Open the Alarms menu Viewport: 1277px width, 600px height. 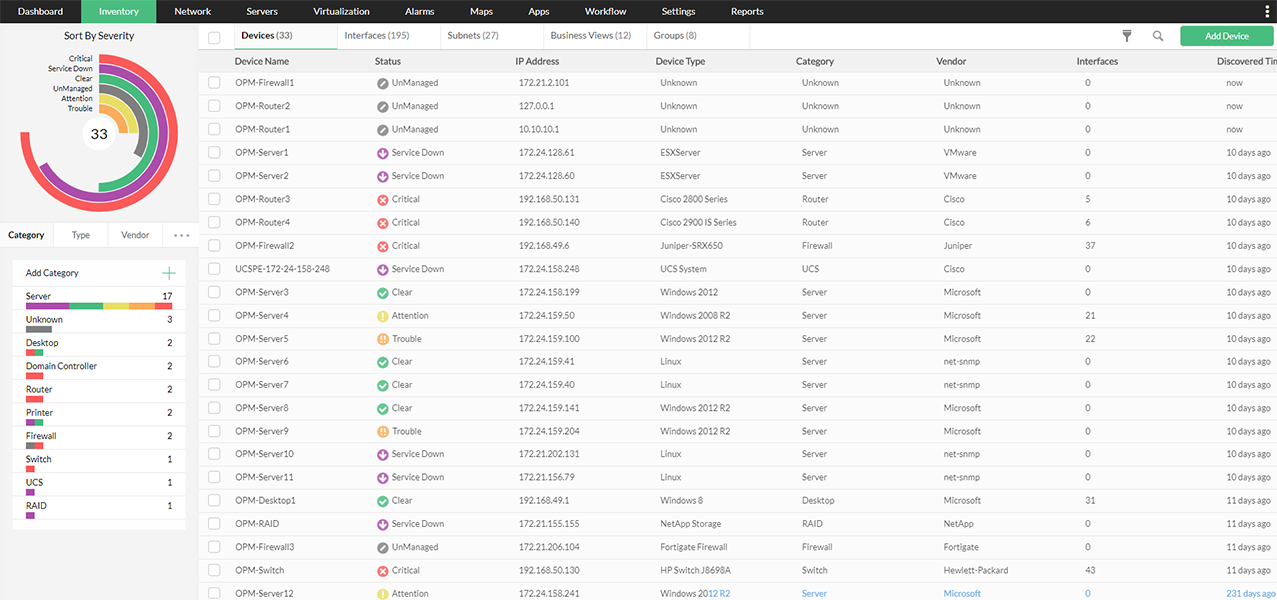click(x=419, y=12)
